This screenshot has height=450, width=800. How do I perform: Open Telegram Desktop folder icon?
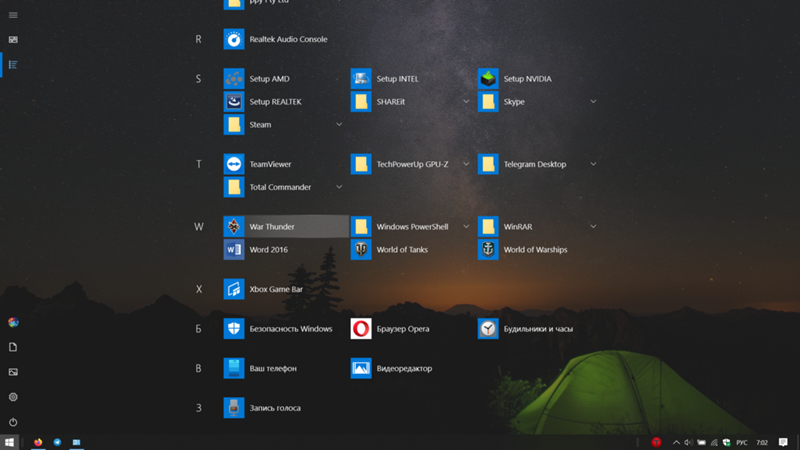click(488, 164)
